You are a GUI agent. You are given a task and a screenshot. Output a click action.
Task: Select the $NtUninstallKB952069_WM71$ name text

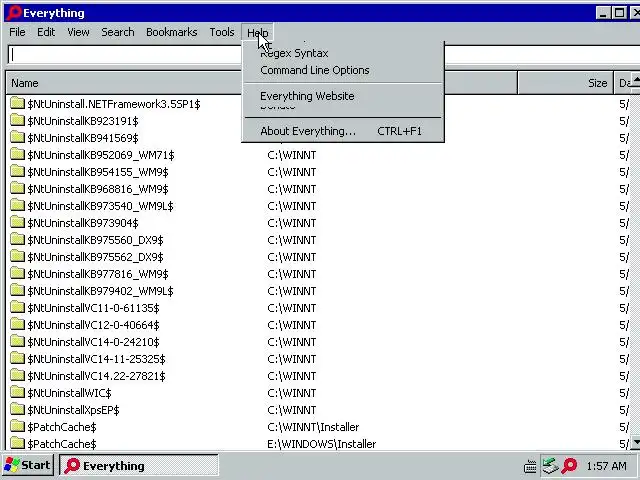[101, 155]
